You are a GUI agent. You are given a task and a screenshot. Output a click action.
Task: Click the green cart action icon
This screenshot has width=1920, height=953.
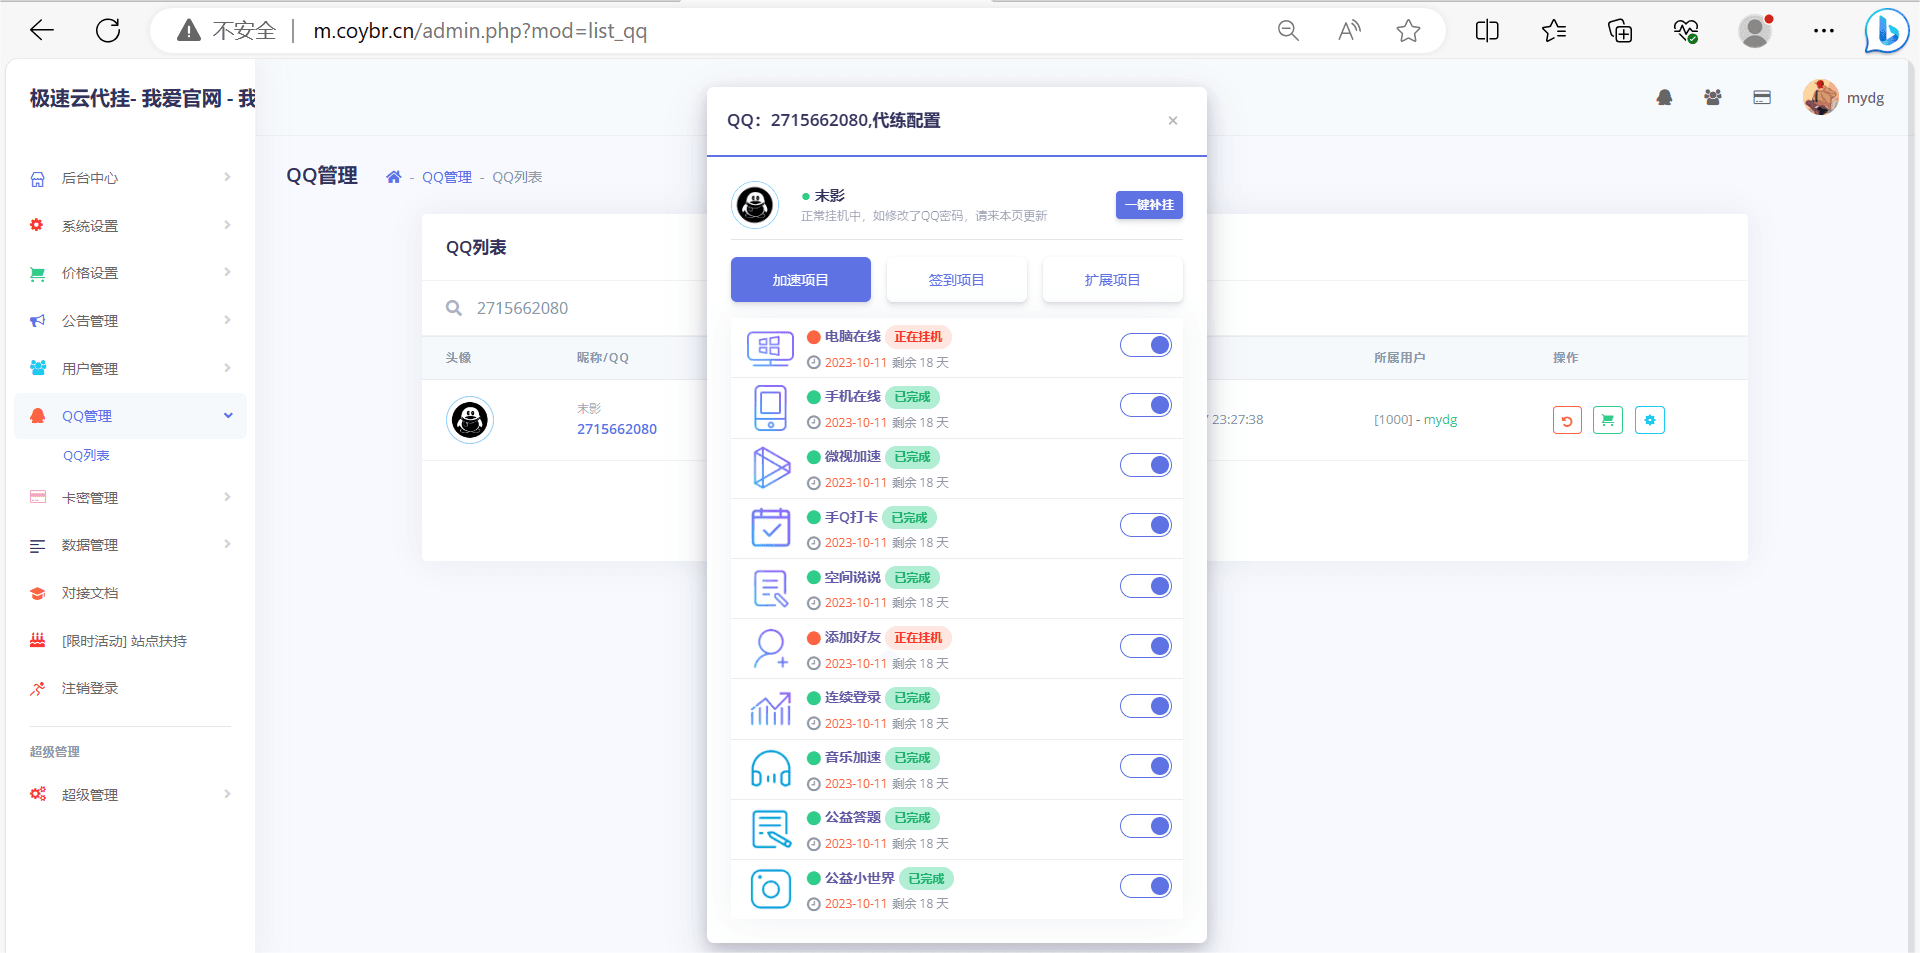(x=1608, y=420)
